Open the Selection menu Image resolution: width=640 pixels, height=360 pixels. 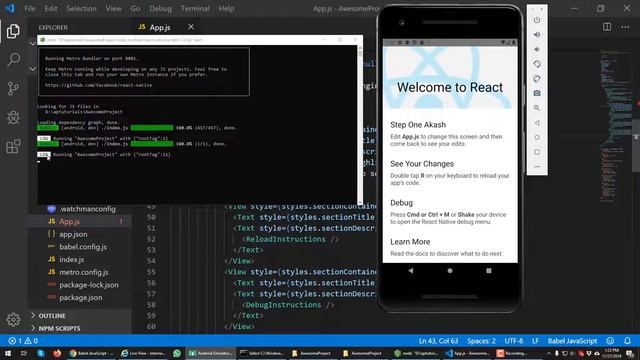pyautogui.click(x=81, y=9)
